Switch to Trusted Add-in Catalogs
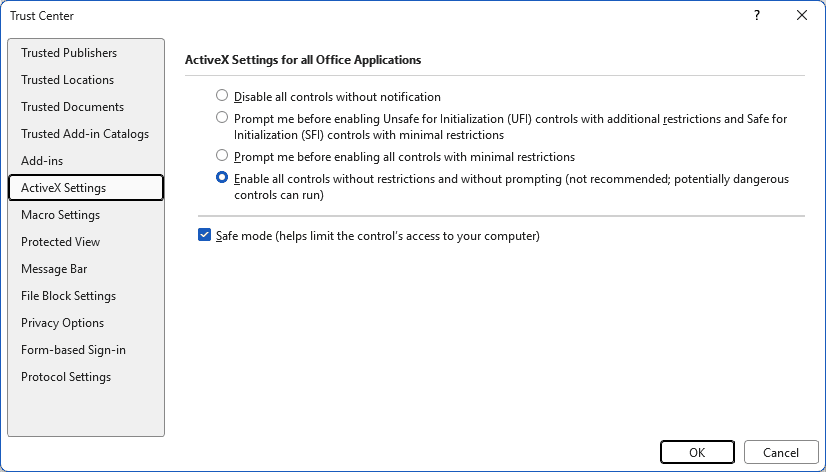Screen dimensions: 826x472 pyautogui.click(x=86, y=134)
